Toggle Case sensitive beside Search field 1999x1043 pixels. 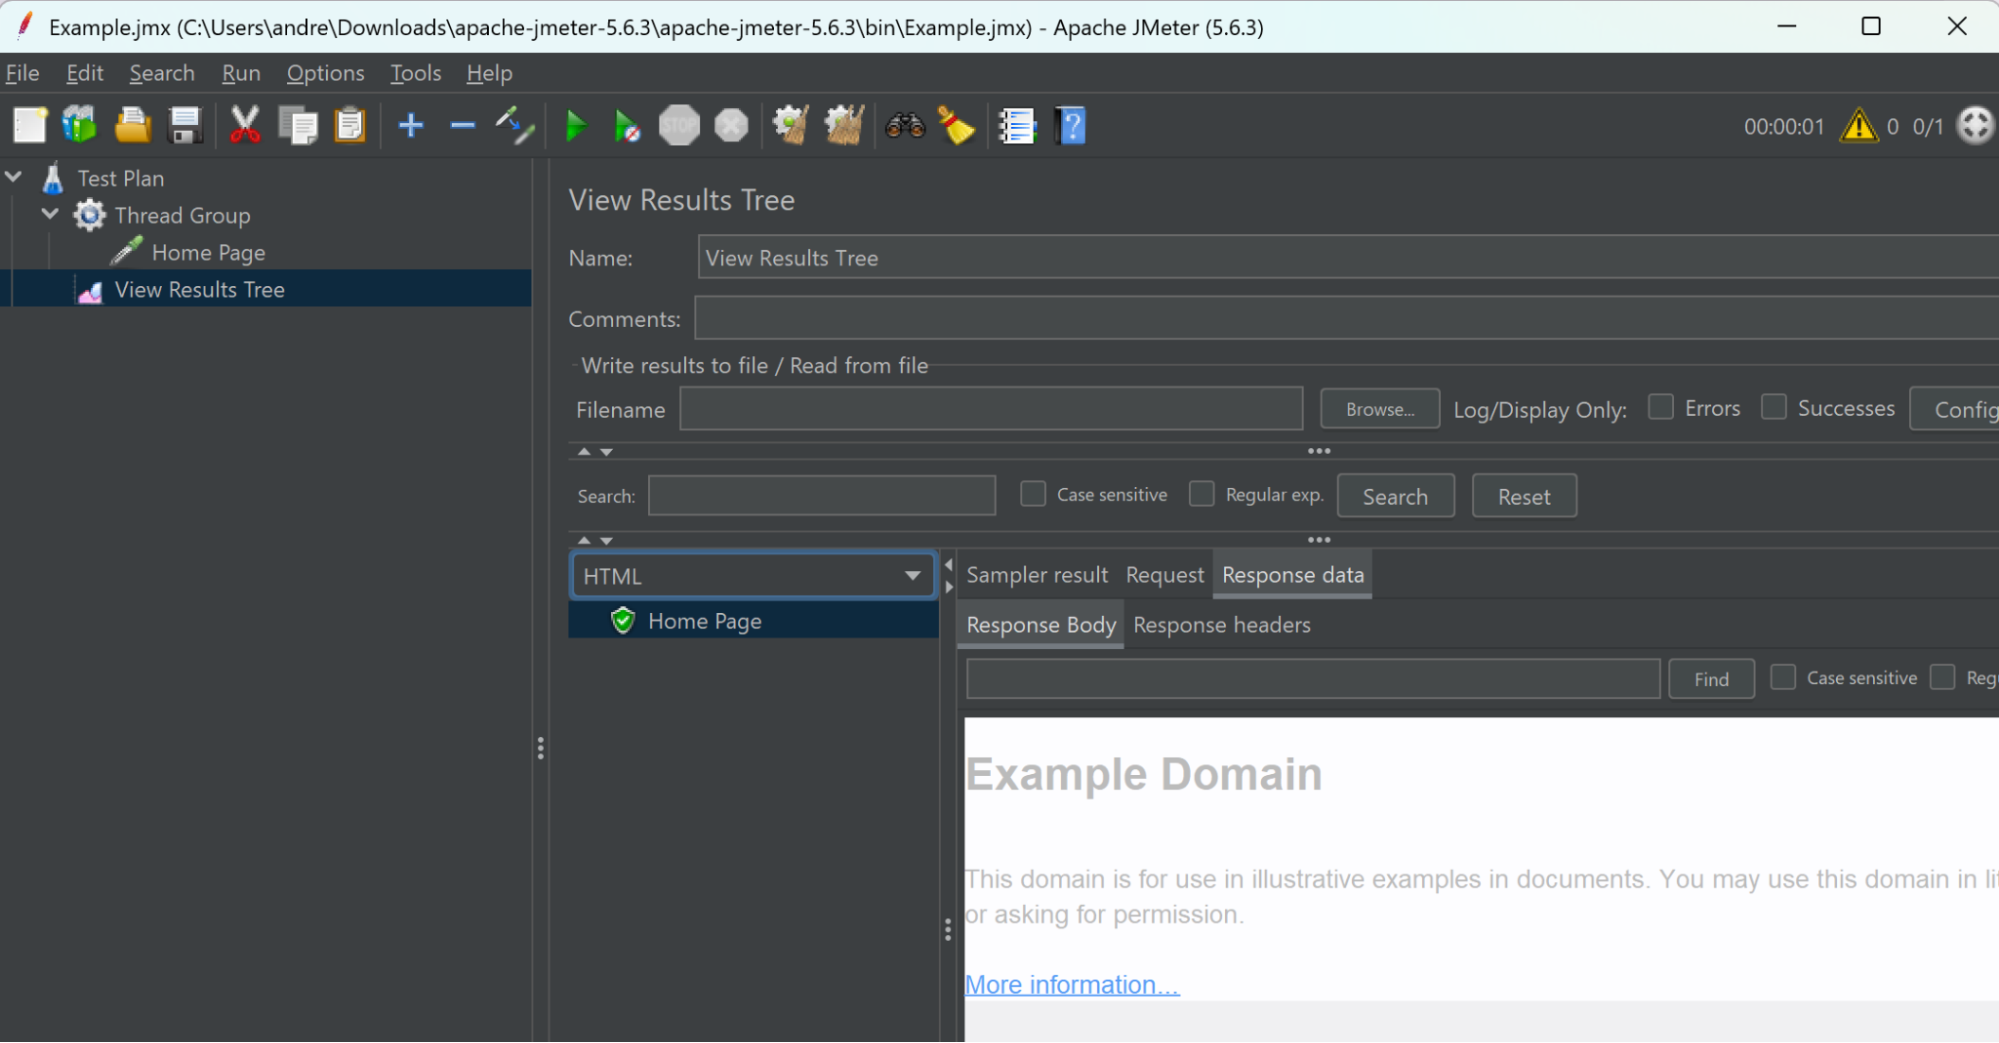coord(1033,494)
